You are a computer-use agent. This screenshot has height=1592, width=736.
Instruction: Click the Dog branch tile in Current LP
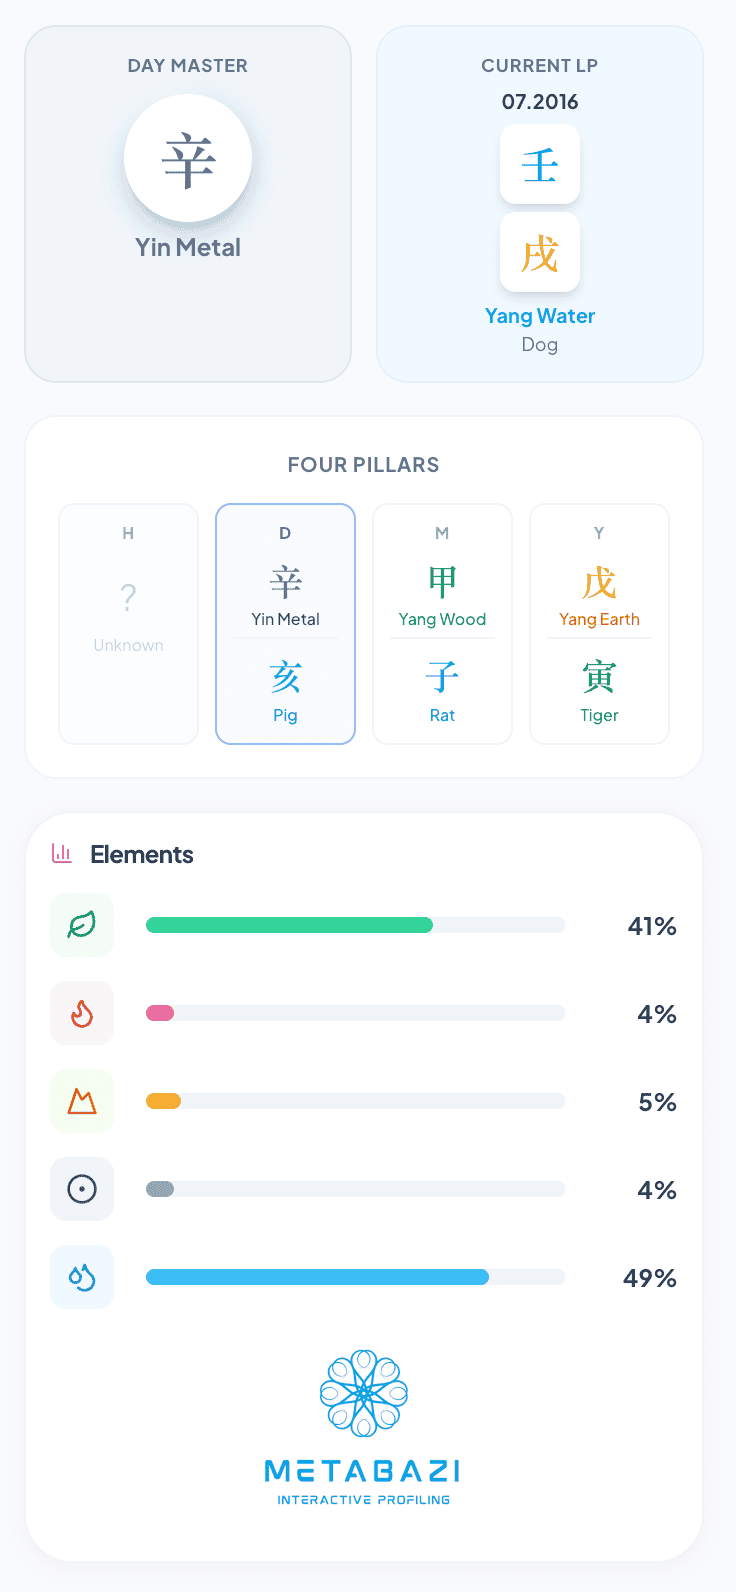[540, 252]
